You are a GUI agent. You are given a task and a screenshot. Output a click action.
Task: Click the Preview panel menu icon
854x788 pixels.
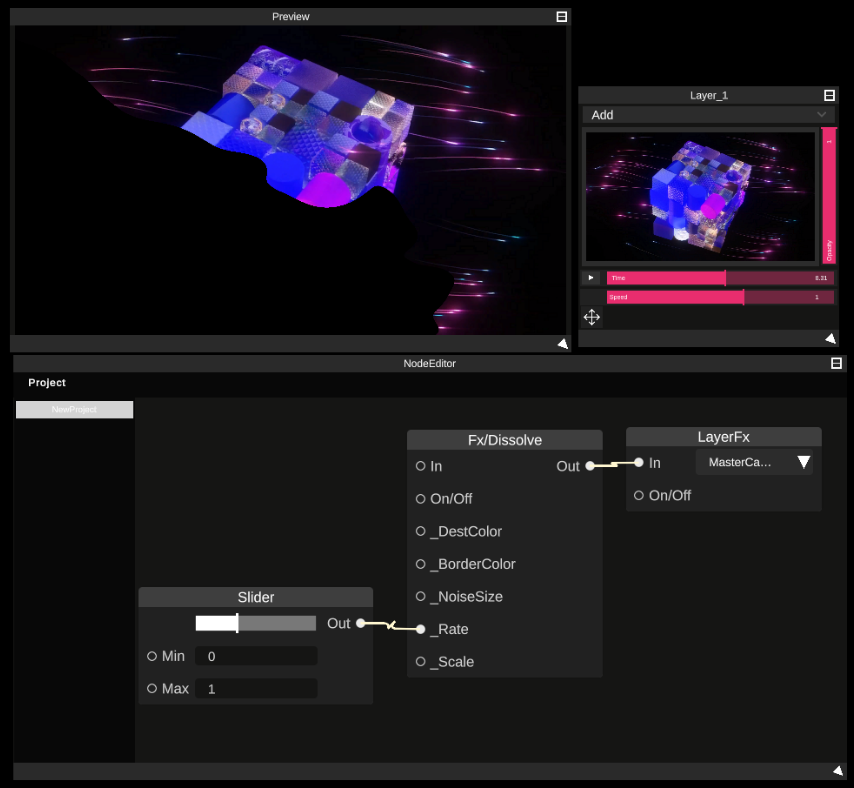(x=561, y=16)
